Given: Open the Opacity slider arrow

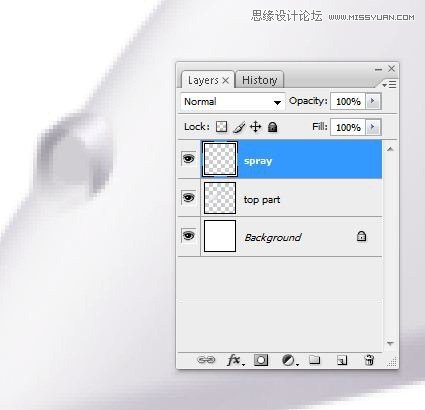Looking at the screenshot, I should pyautogui.click(x=373, y=101).
